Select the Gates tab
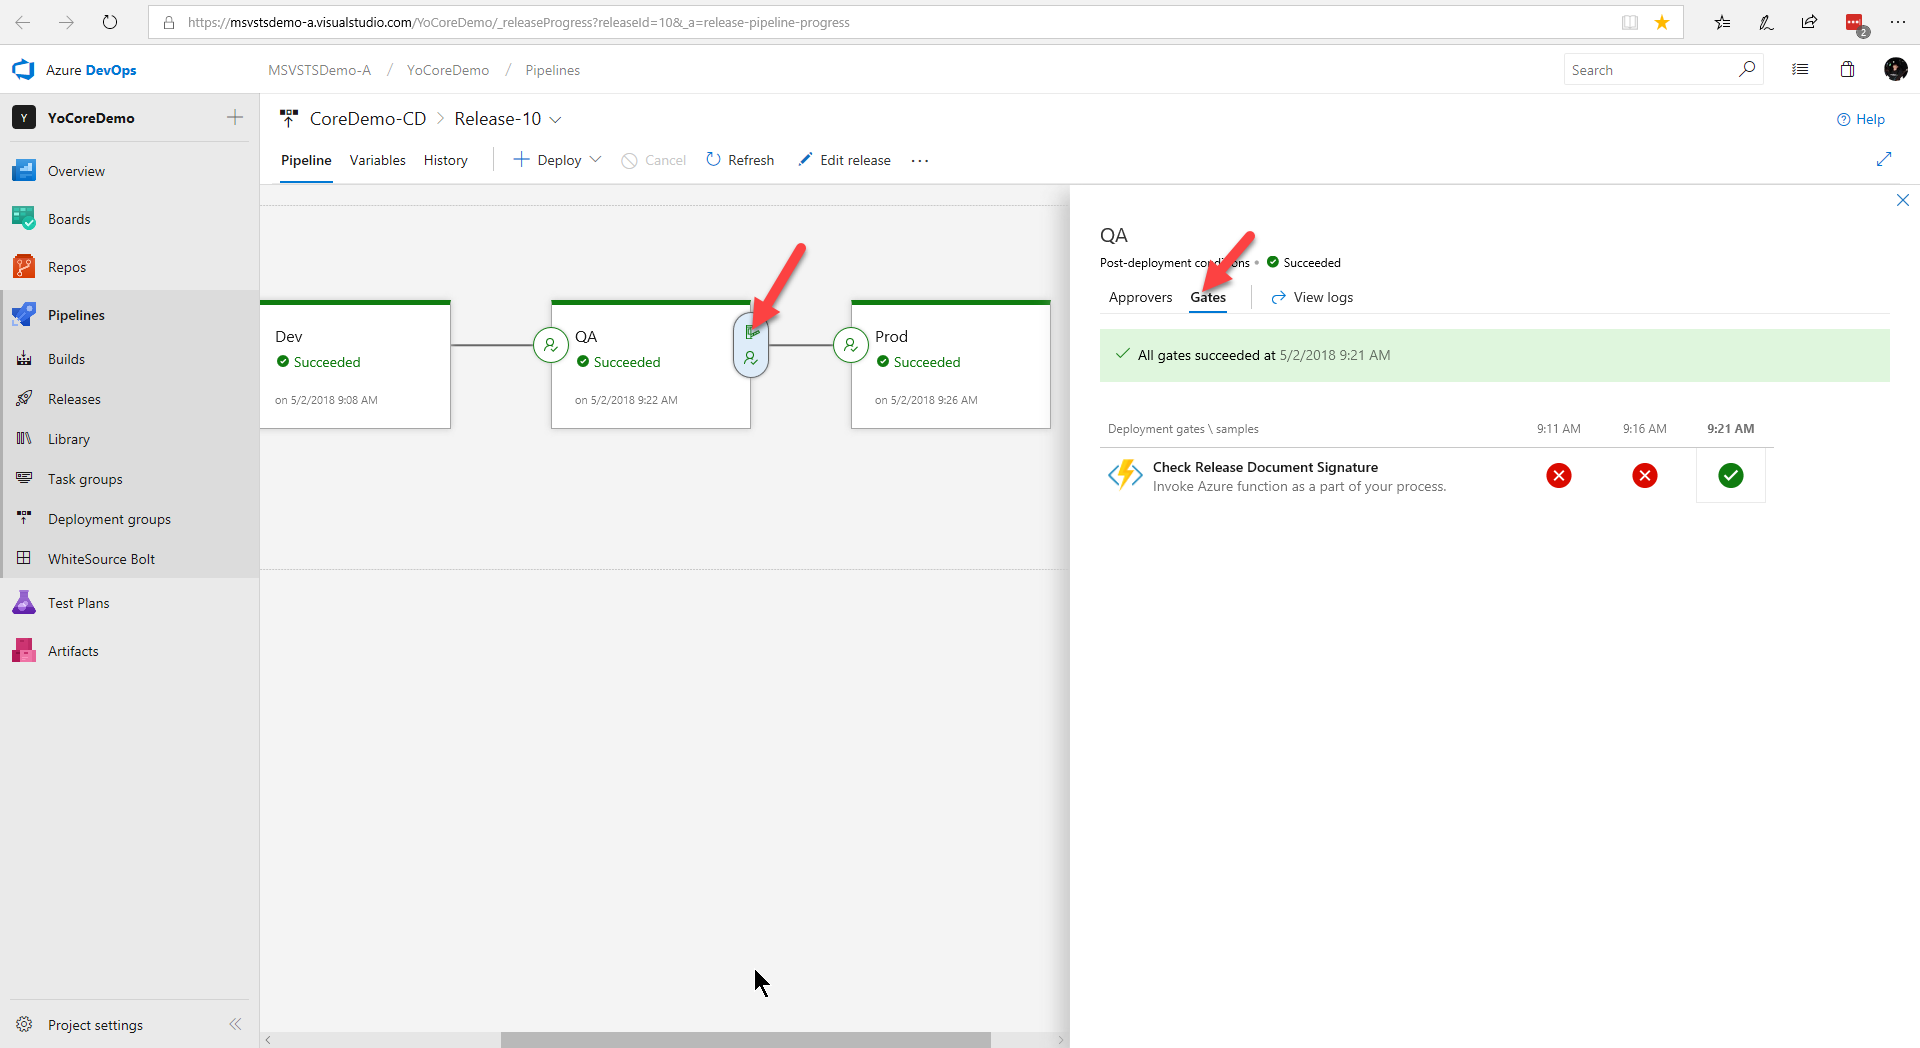Screen dimensions: 1920x1048 coord(1208,297)
